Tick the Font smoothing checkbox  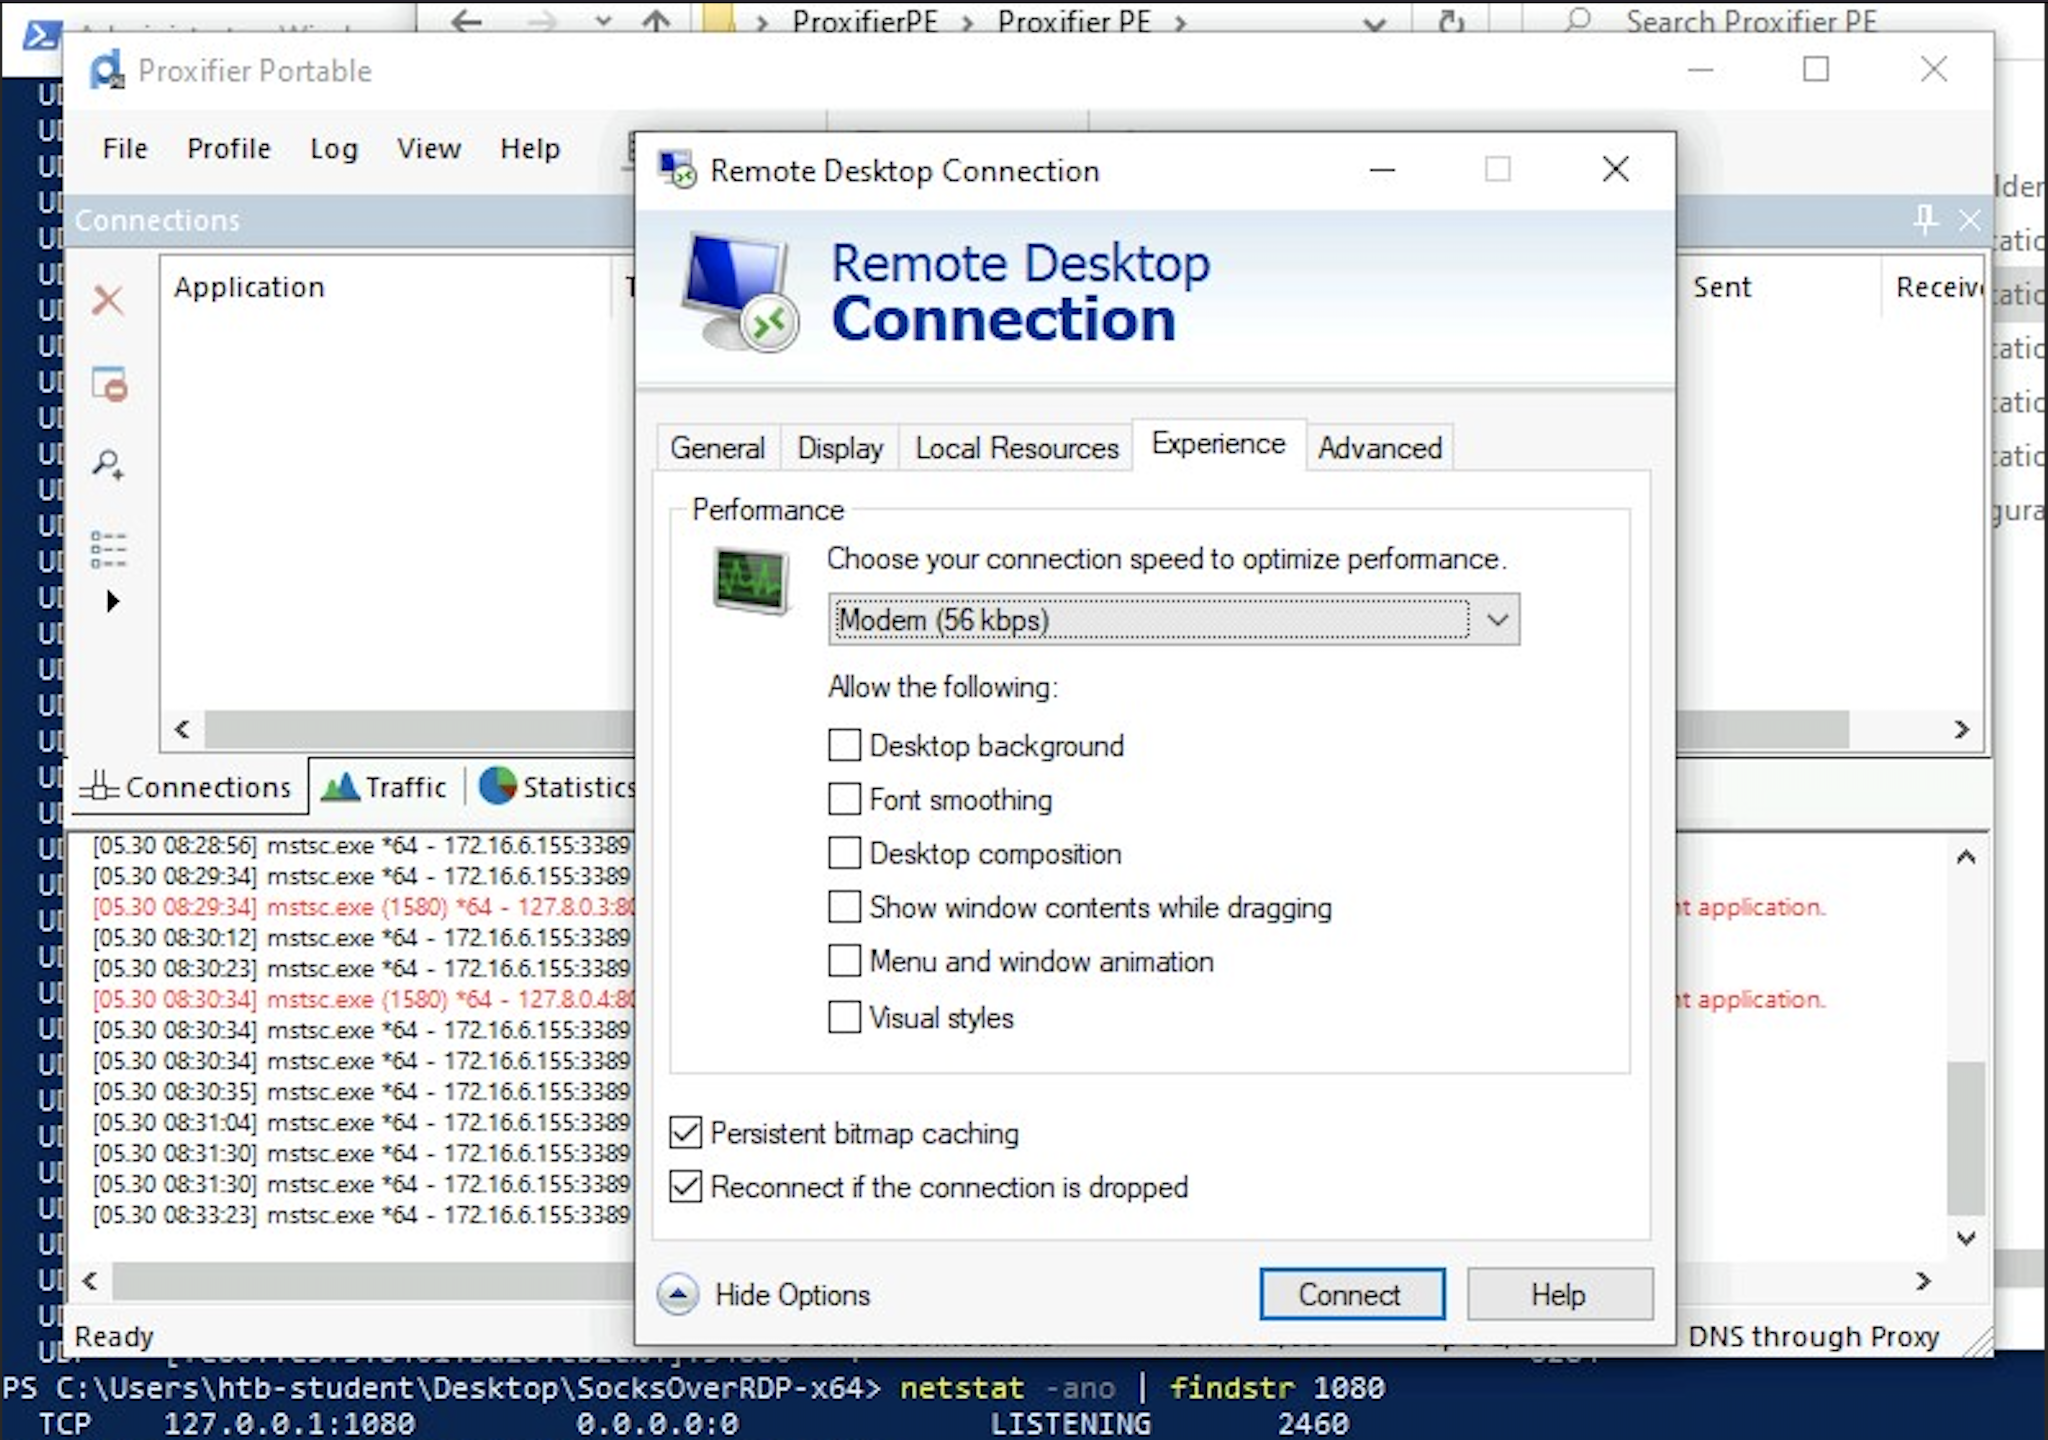[844, 799]
